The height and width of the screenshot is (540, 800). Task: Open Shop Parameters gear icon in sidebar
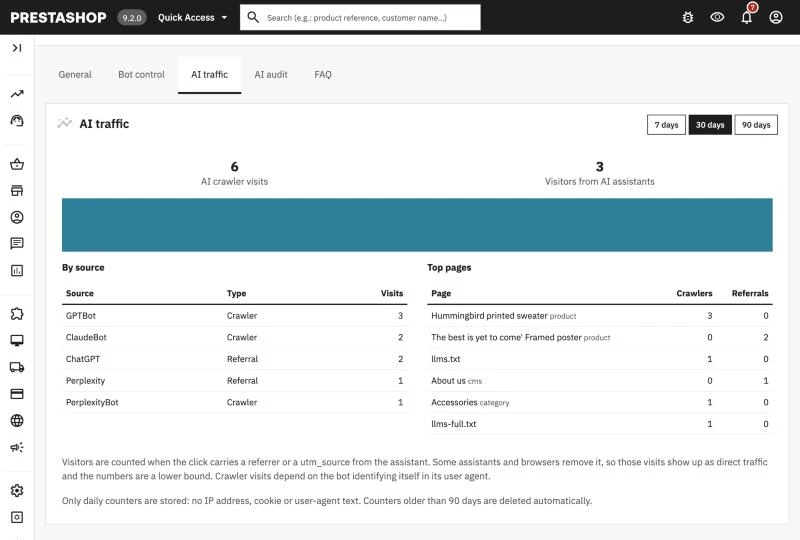pos(17,490)
